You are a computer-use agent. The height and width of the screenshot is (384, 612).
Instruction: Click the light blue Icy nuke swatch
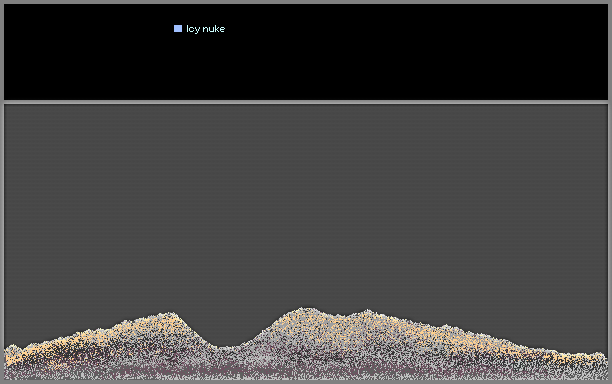(x=178, y=28)
